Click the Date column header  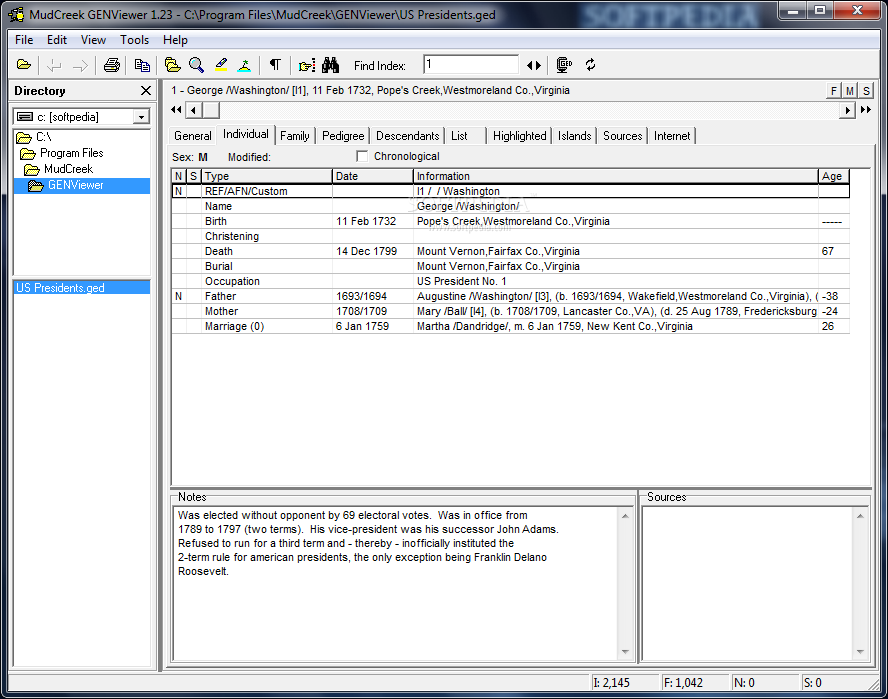[373, 176]
